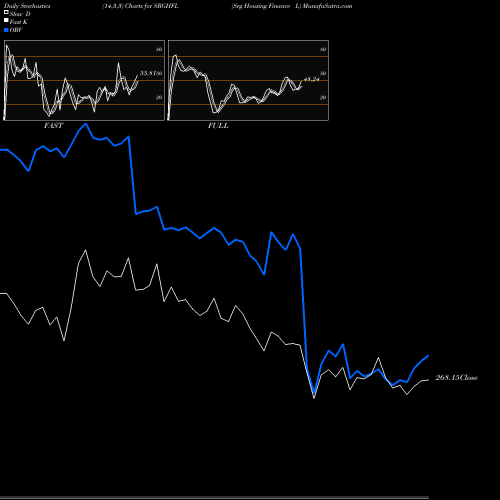The width and height of the screenshot is (500, 500).
Task: Click the 20 axis label in FULL chart
Action: click(x=323, y=97)
